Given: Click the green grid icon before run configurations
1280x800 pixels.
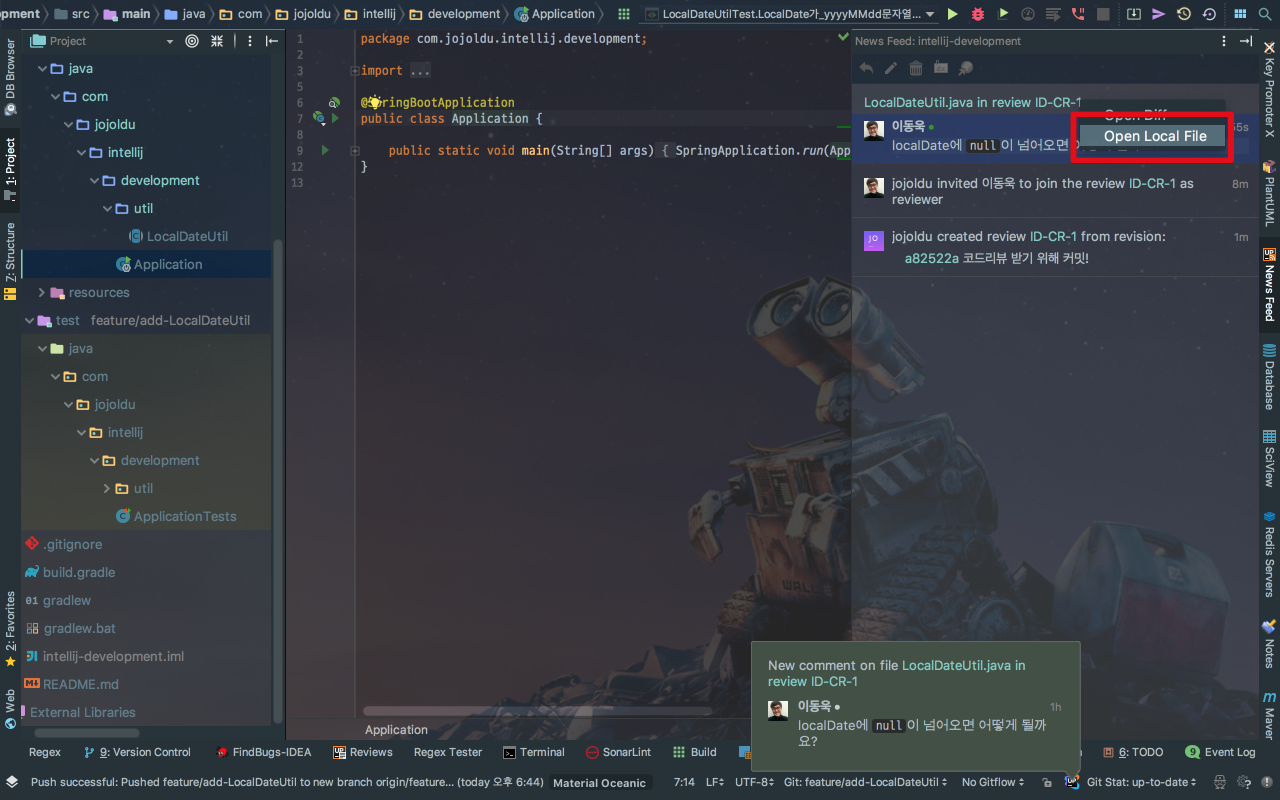Looking at the screenshot, I should [624, 14].
